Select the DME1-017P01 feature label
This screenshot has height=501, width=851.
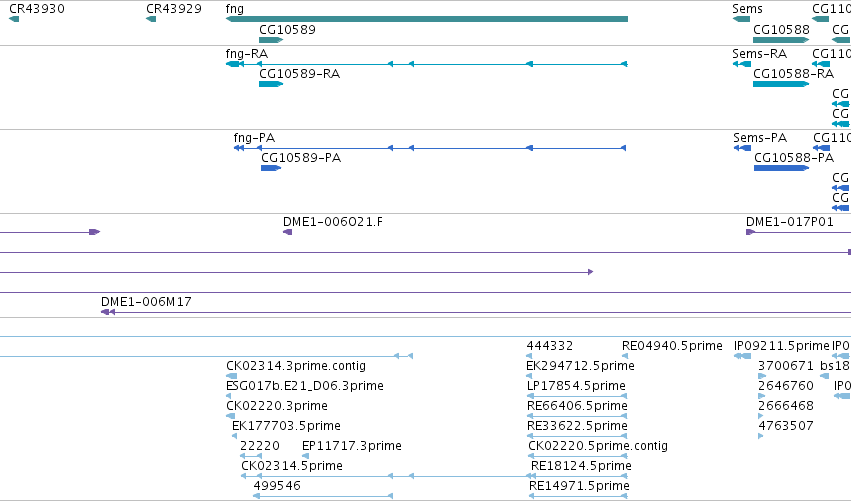[790, 222]
